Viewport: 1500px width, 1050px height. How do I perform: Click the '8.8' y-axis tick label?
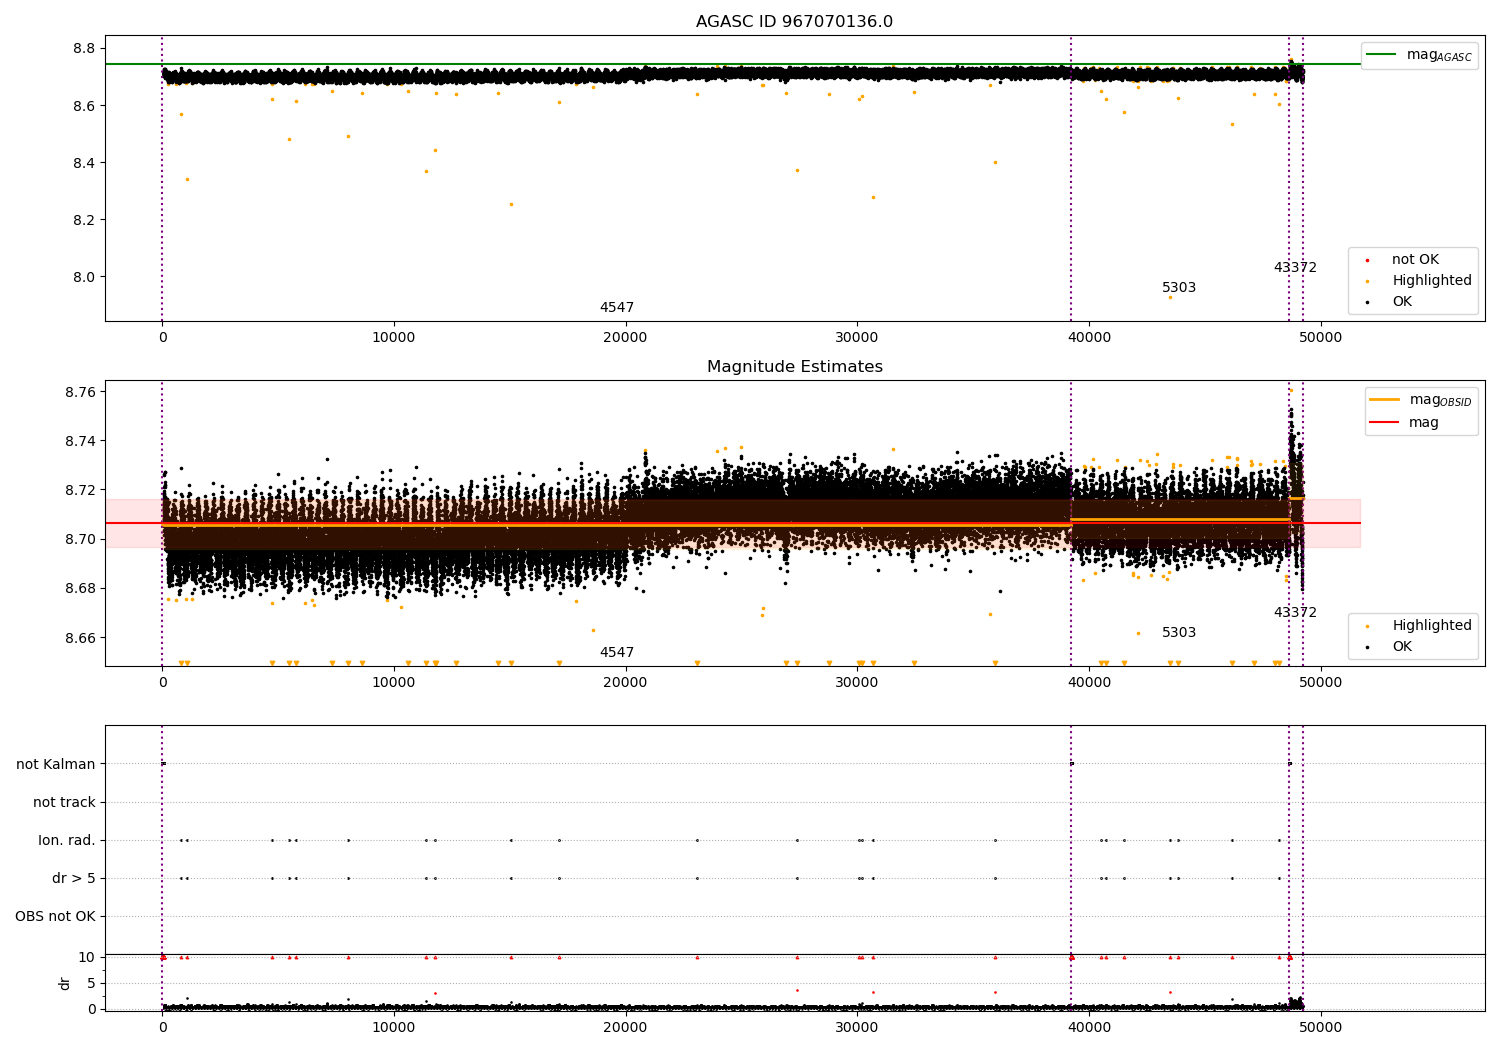point(84,49)
